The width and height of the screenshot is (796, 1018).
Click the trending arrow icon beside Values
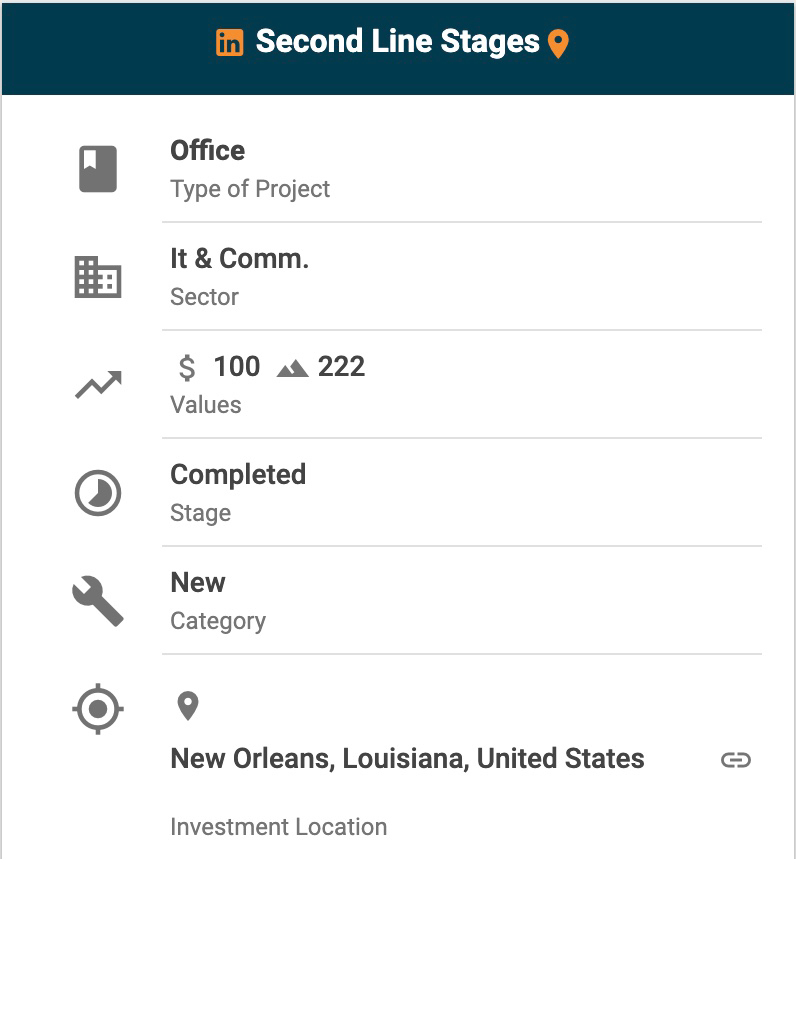(98, 385)
